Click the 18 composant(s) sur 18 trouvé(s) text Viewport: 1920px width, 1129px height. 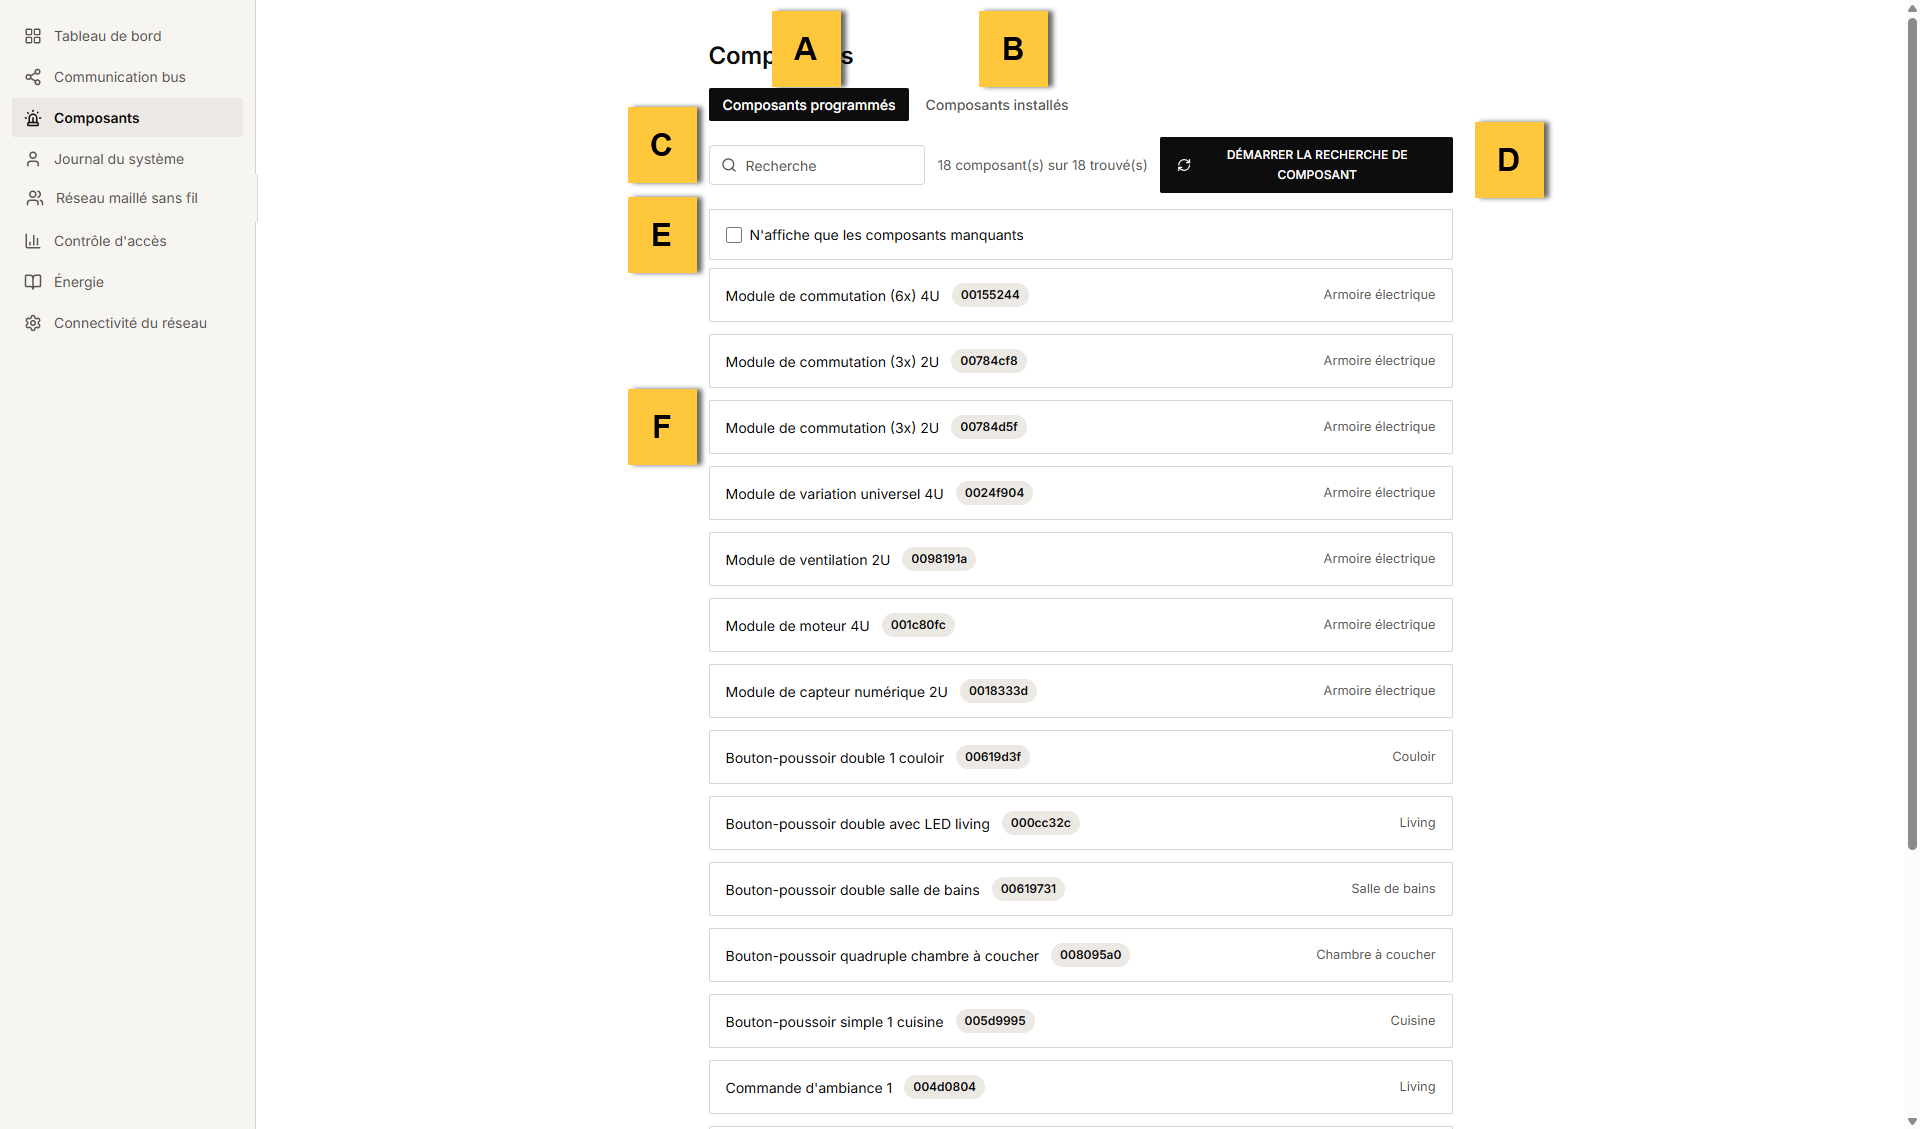(x=1042, y=165)
